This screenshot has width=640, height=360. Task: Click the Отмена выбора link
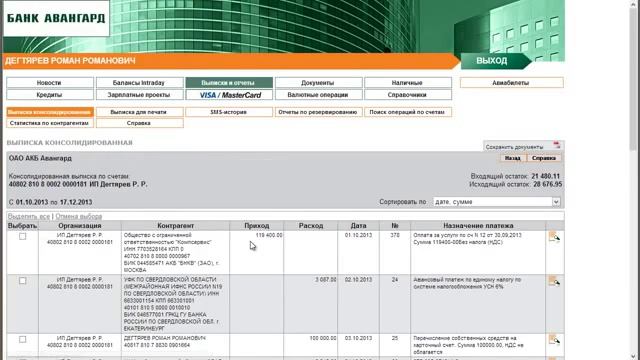[78, 216]
